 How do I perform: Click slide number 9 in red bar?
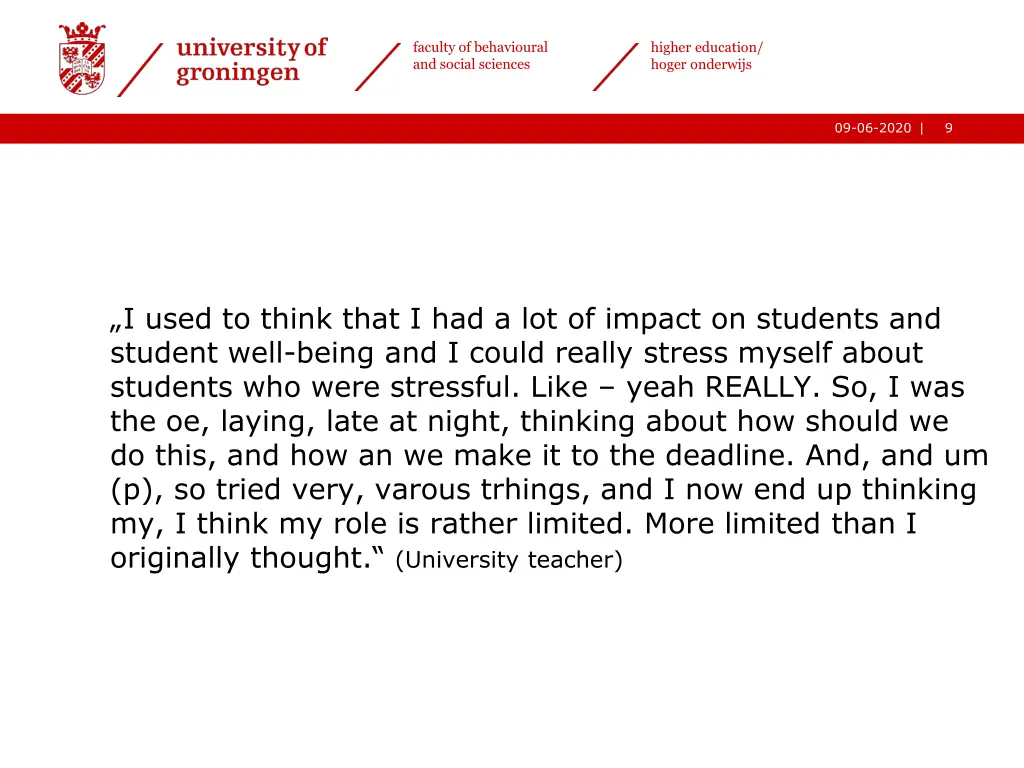pyautogui.click(x=948, y=128)
